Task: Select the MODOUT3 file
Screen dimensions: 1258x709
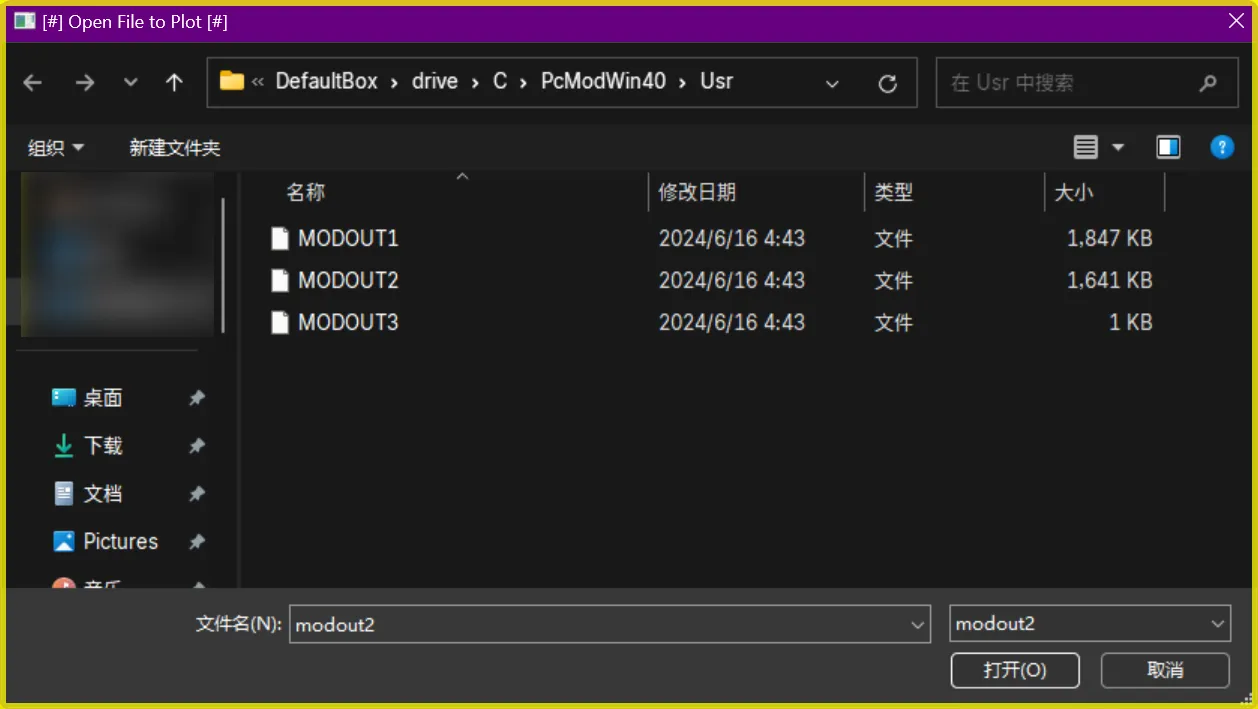Action: click(348, 323)
